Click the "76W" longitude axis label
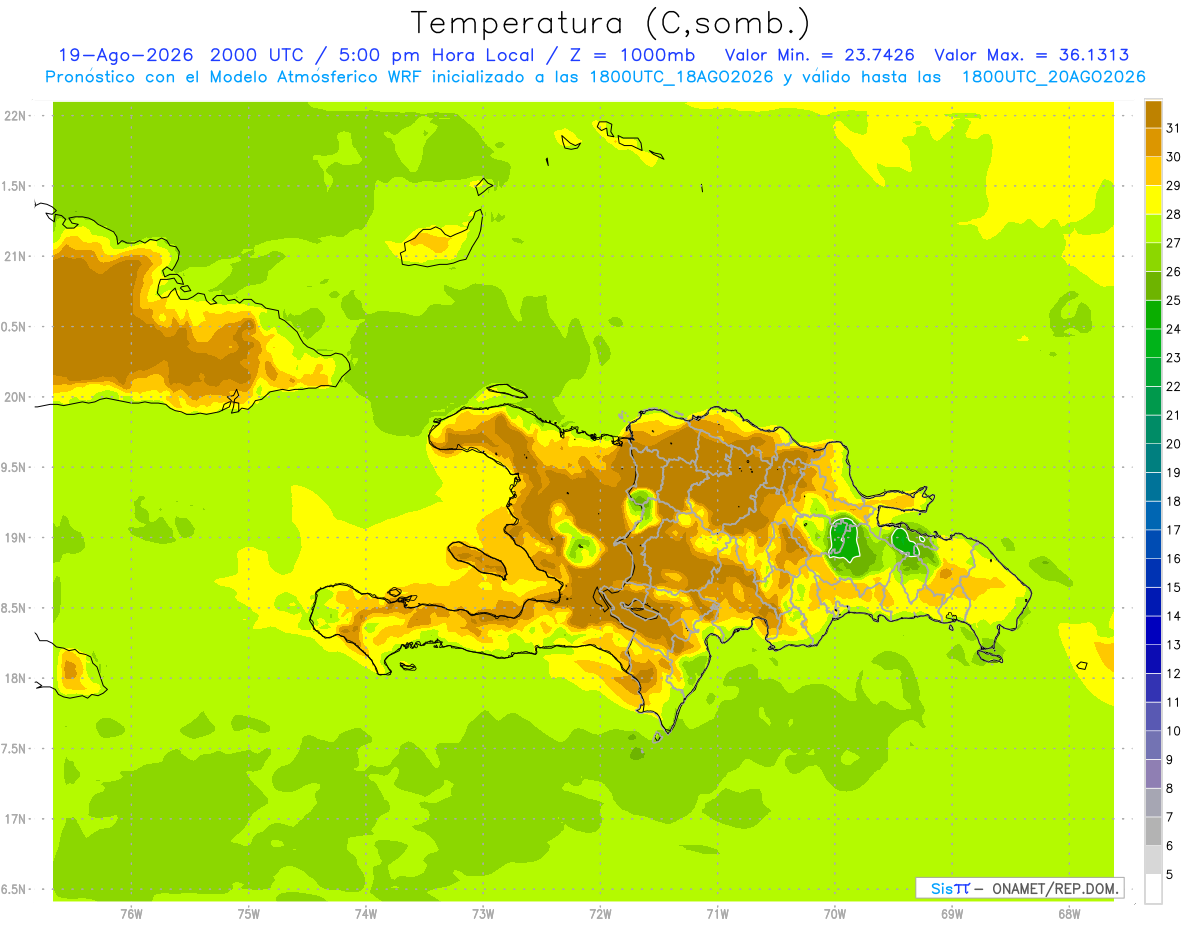This screenshot has width=1200, height=927. point(131,913)
